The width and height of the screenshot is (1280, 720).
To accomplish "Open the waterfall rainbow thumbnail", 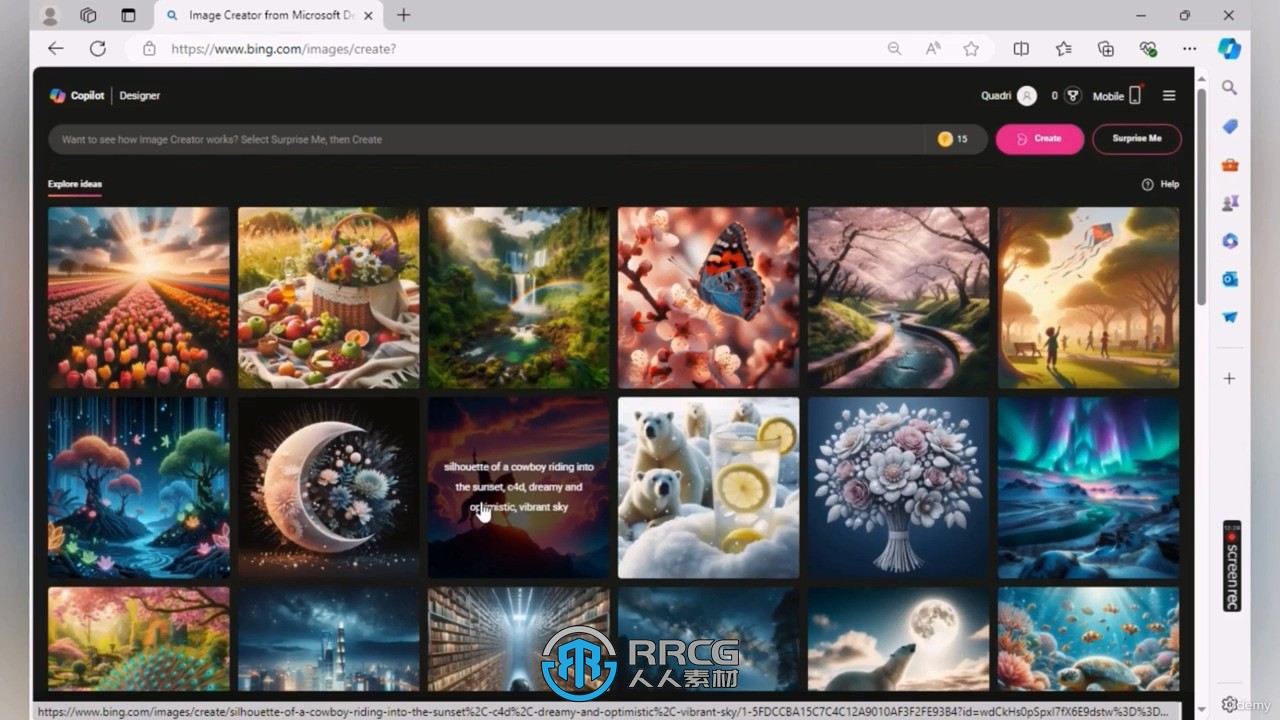I will [518, 298].
